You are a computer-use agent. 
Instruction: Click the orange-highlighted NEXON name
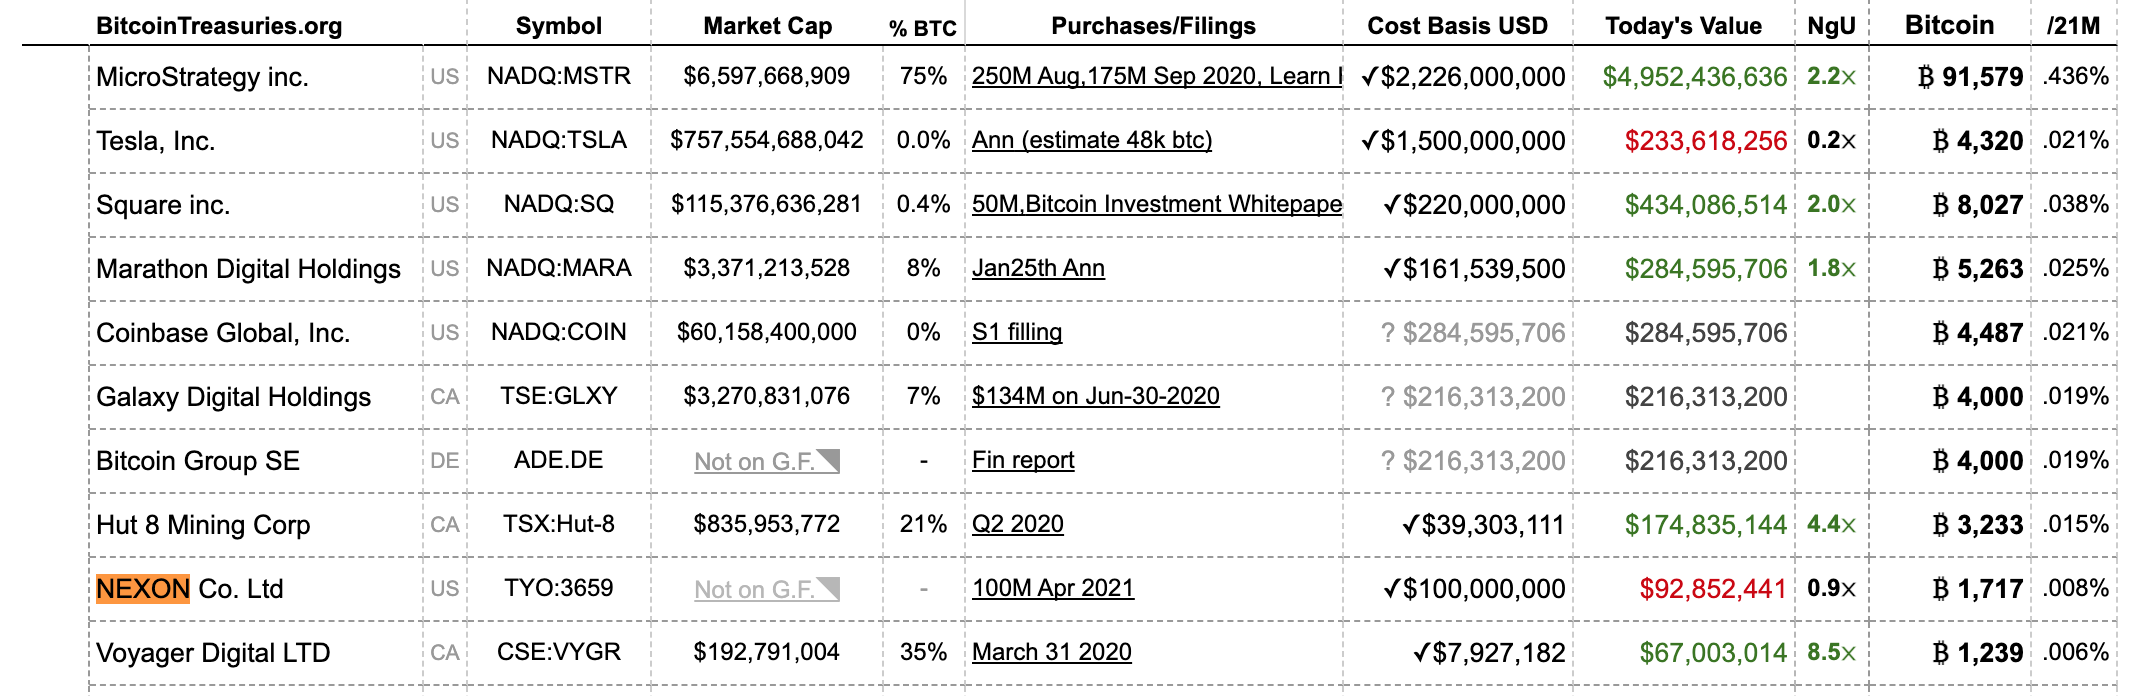click(x=143, y=589)
